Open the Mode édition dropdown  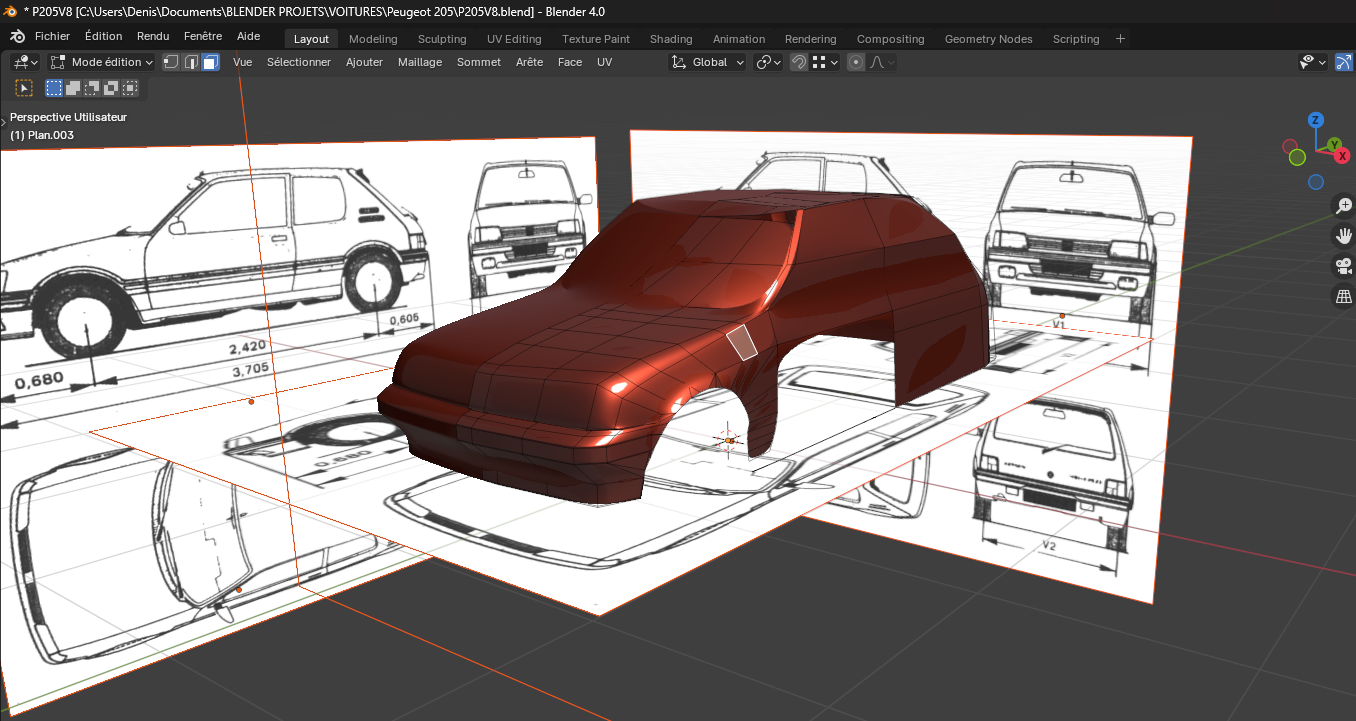click(101, 62)
